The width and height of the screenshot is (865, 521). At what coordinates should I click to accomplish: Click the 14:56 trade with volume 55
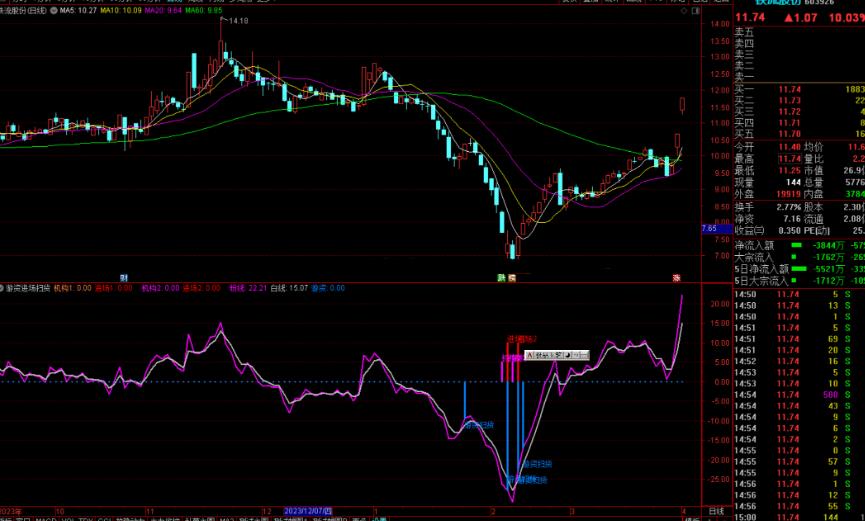tap(799, 506)
